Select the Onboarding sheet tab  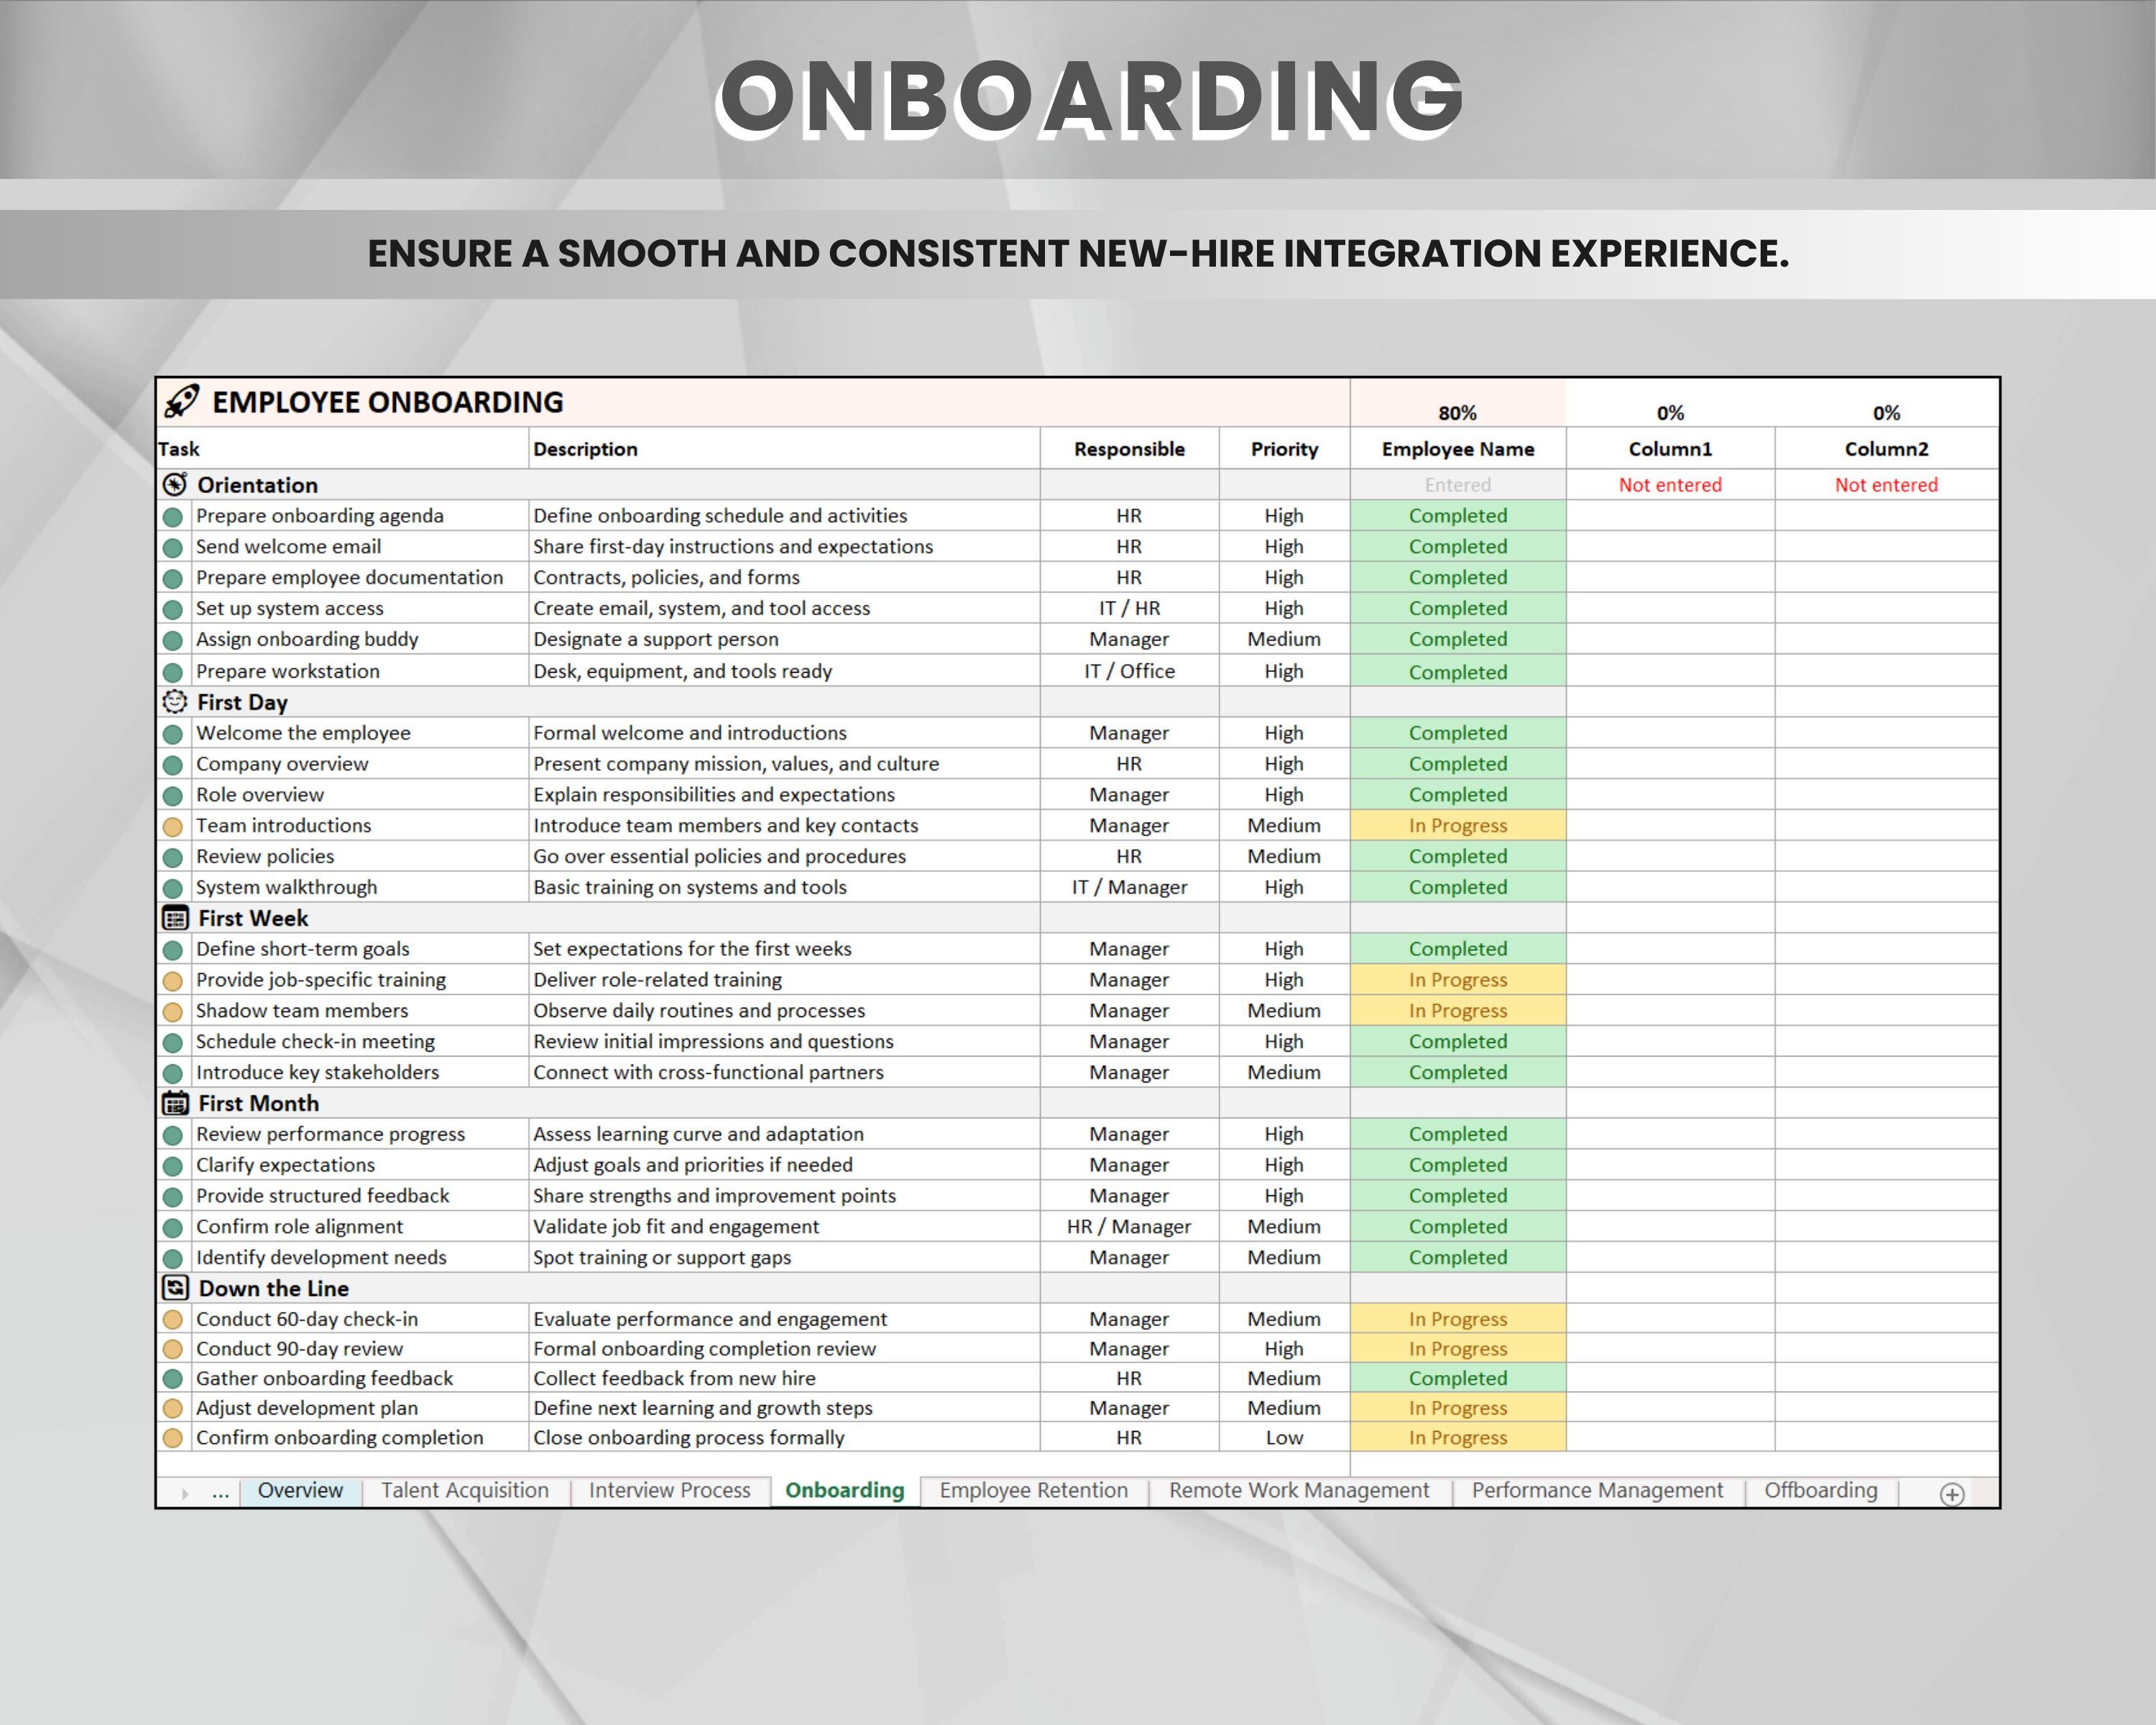coord(845,1490)
